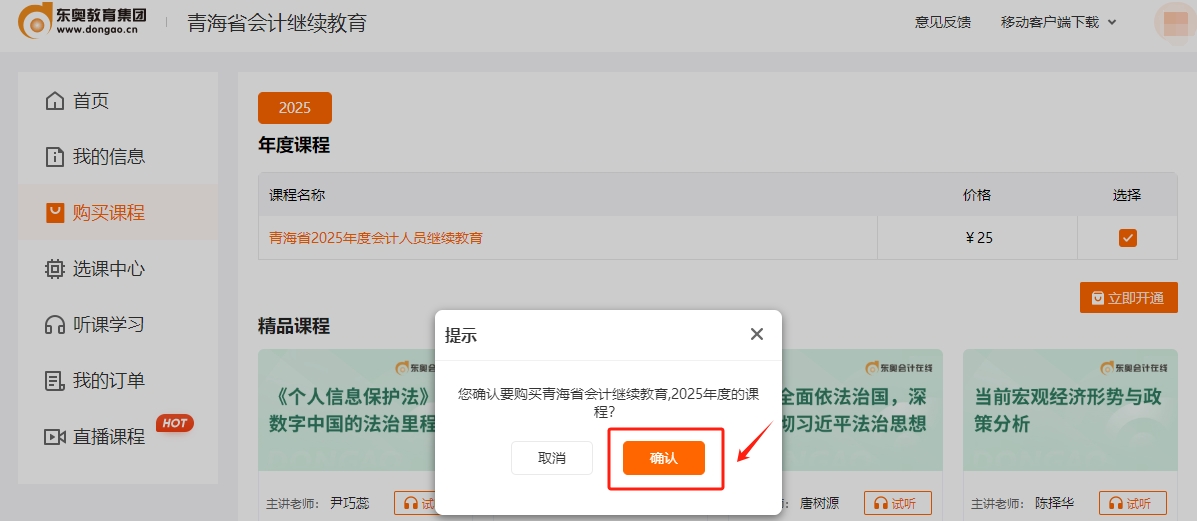Select the 2025 year tab
The image size is (1197, 521).
295,108
